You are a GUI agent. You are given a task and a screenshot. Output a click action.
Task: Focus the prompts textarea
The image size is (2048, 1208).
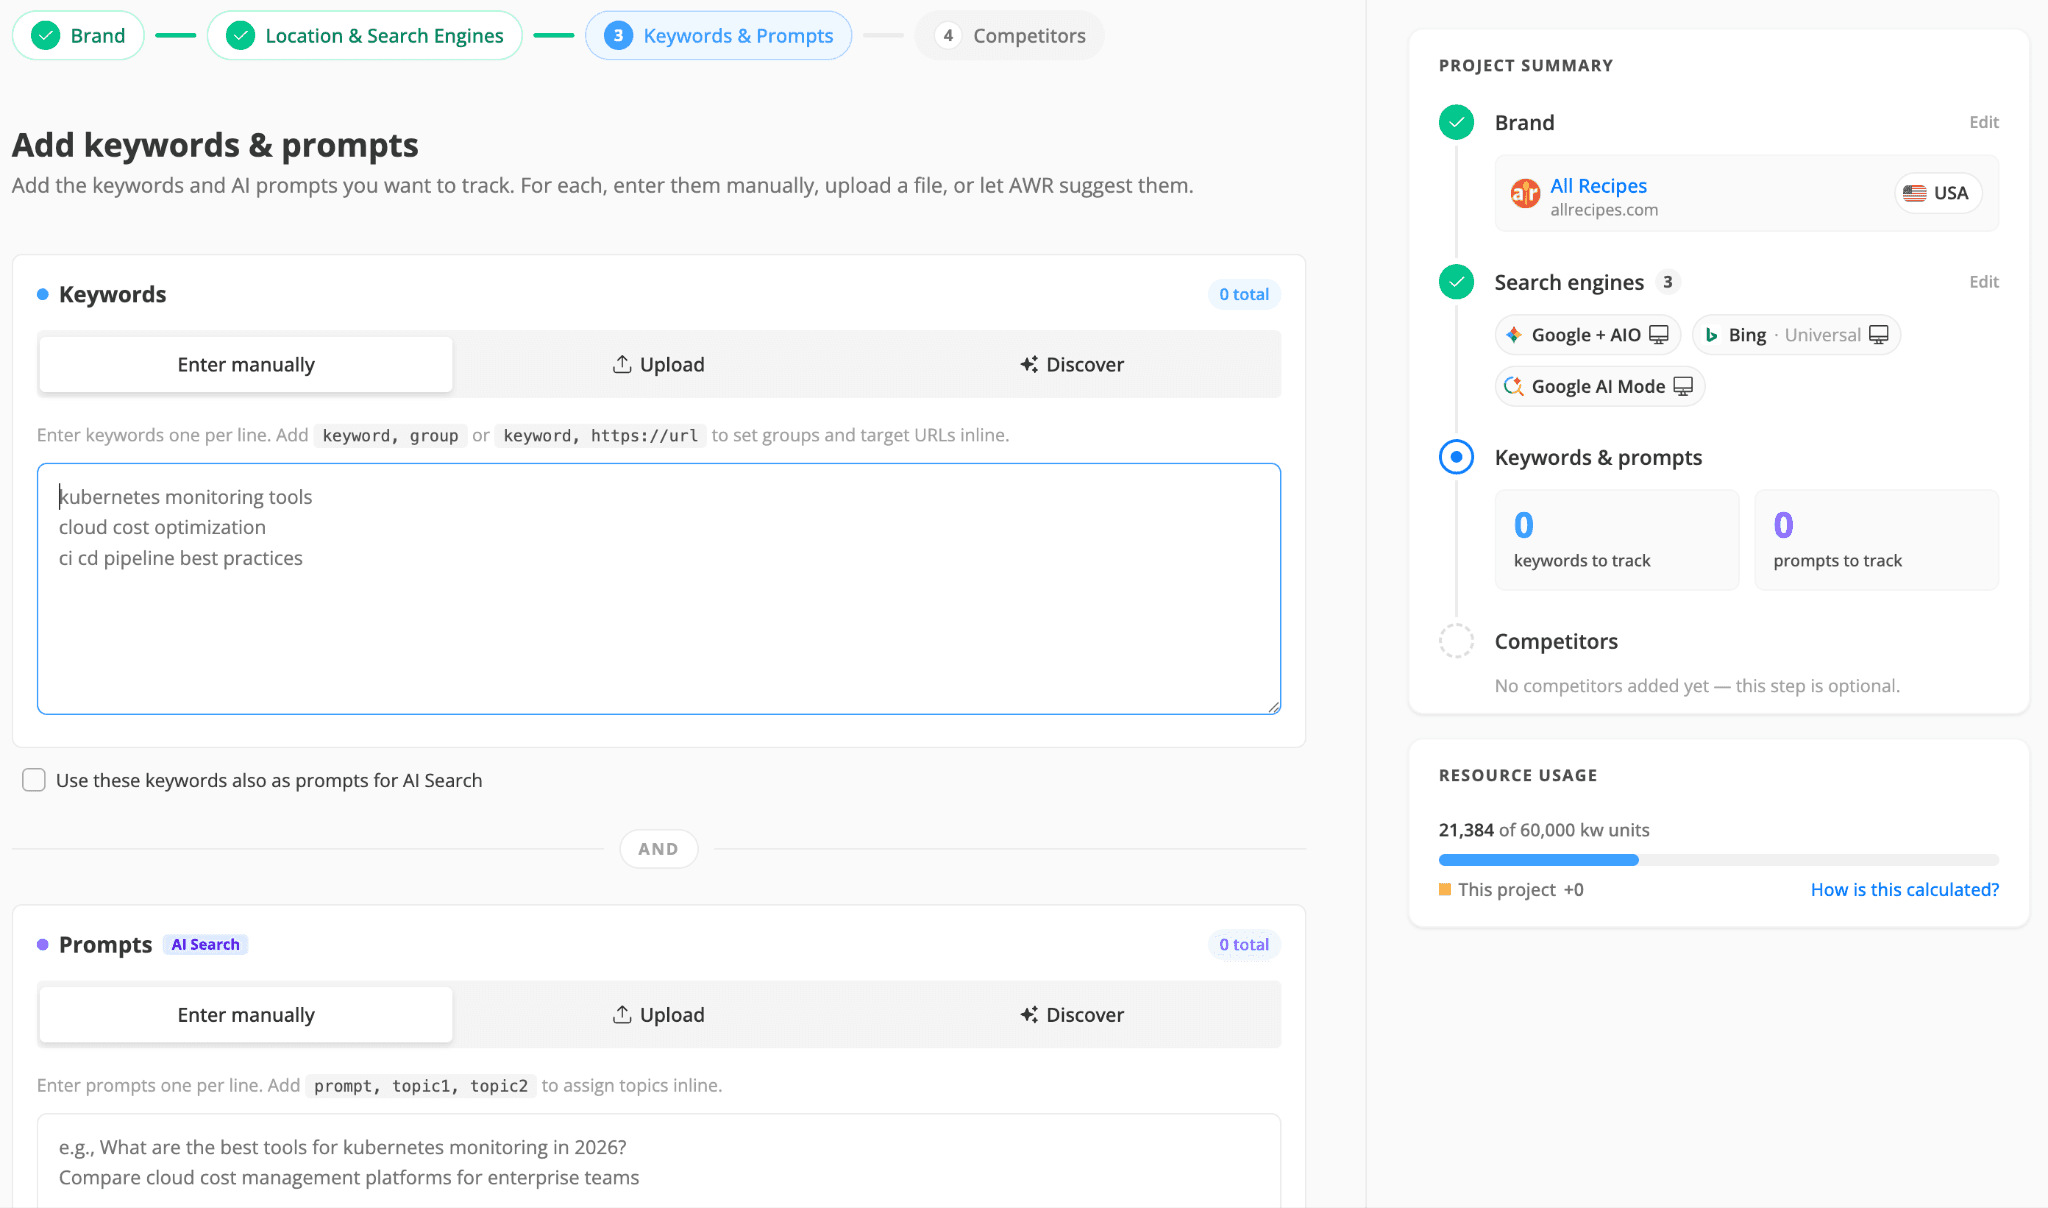pyautogui.click(x=659, y=1161)
